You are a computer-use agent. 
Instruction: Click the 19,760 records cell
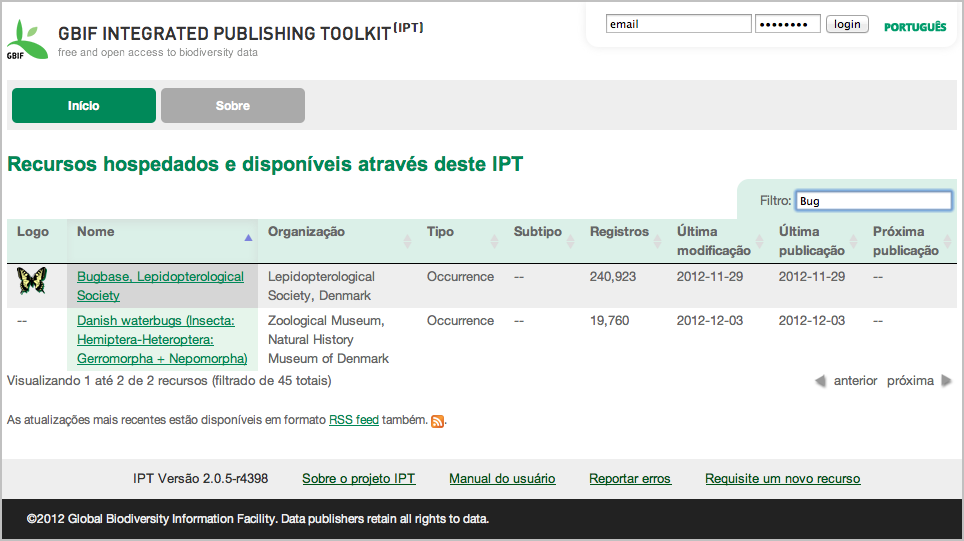(609, 320)
